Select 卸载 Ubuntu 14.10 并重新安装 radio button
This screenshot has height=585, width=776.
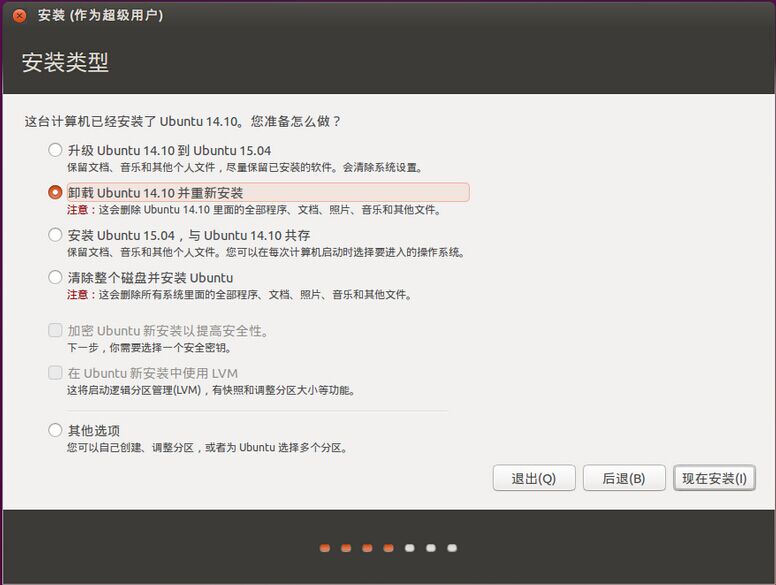point(55,192)
